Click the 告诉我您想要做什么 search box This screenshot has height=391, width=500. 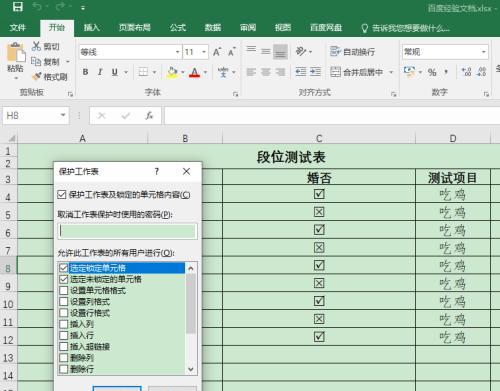[406, 28]
